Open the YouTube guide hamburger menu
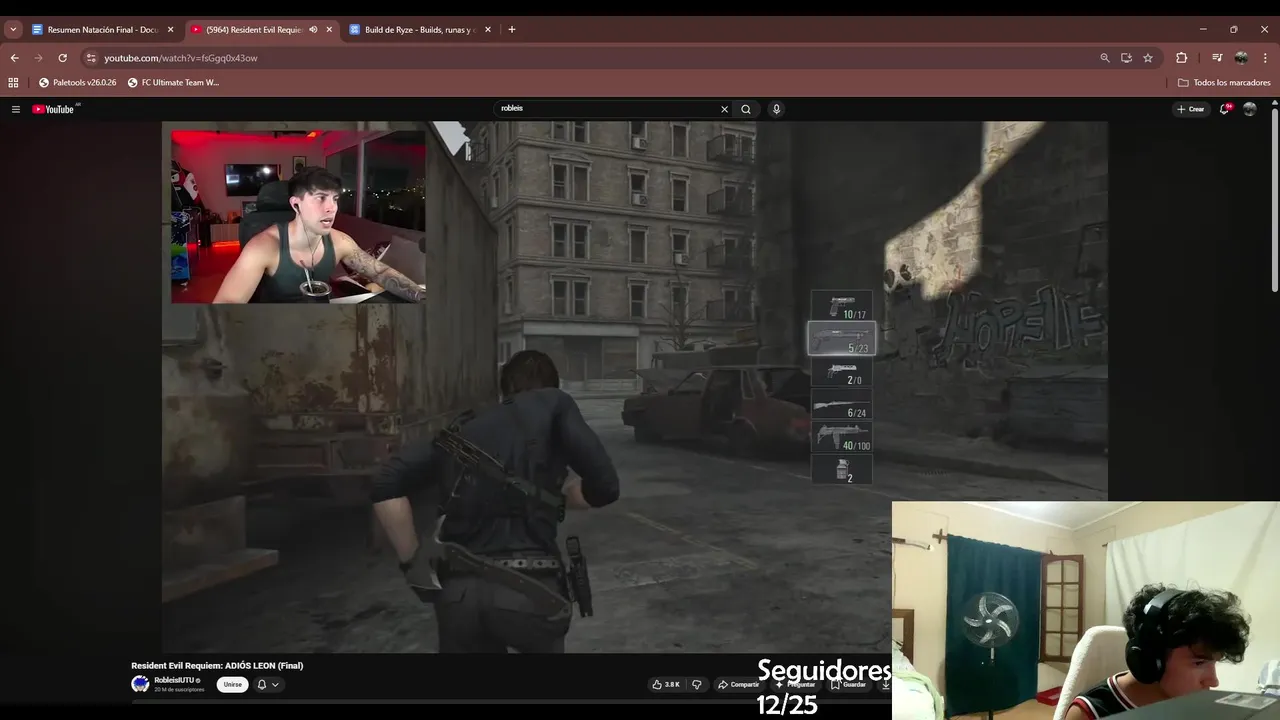This screenshot has height=720, width=1280. (16, 109)
